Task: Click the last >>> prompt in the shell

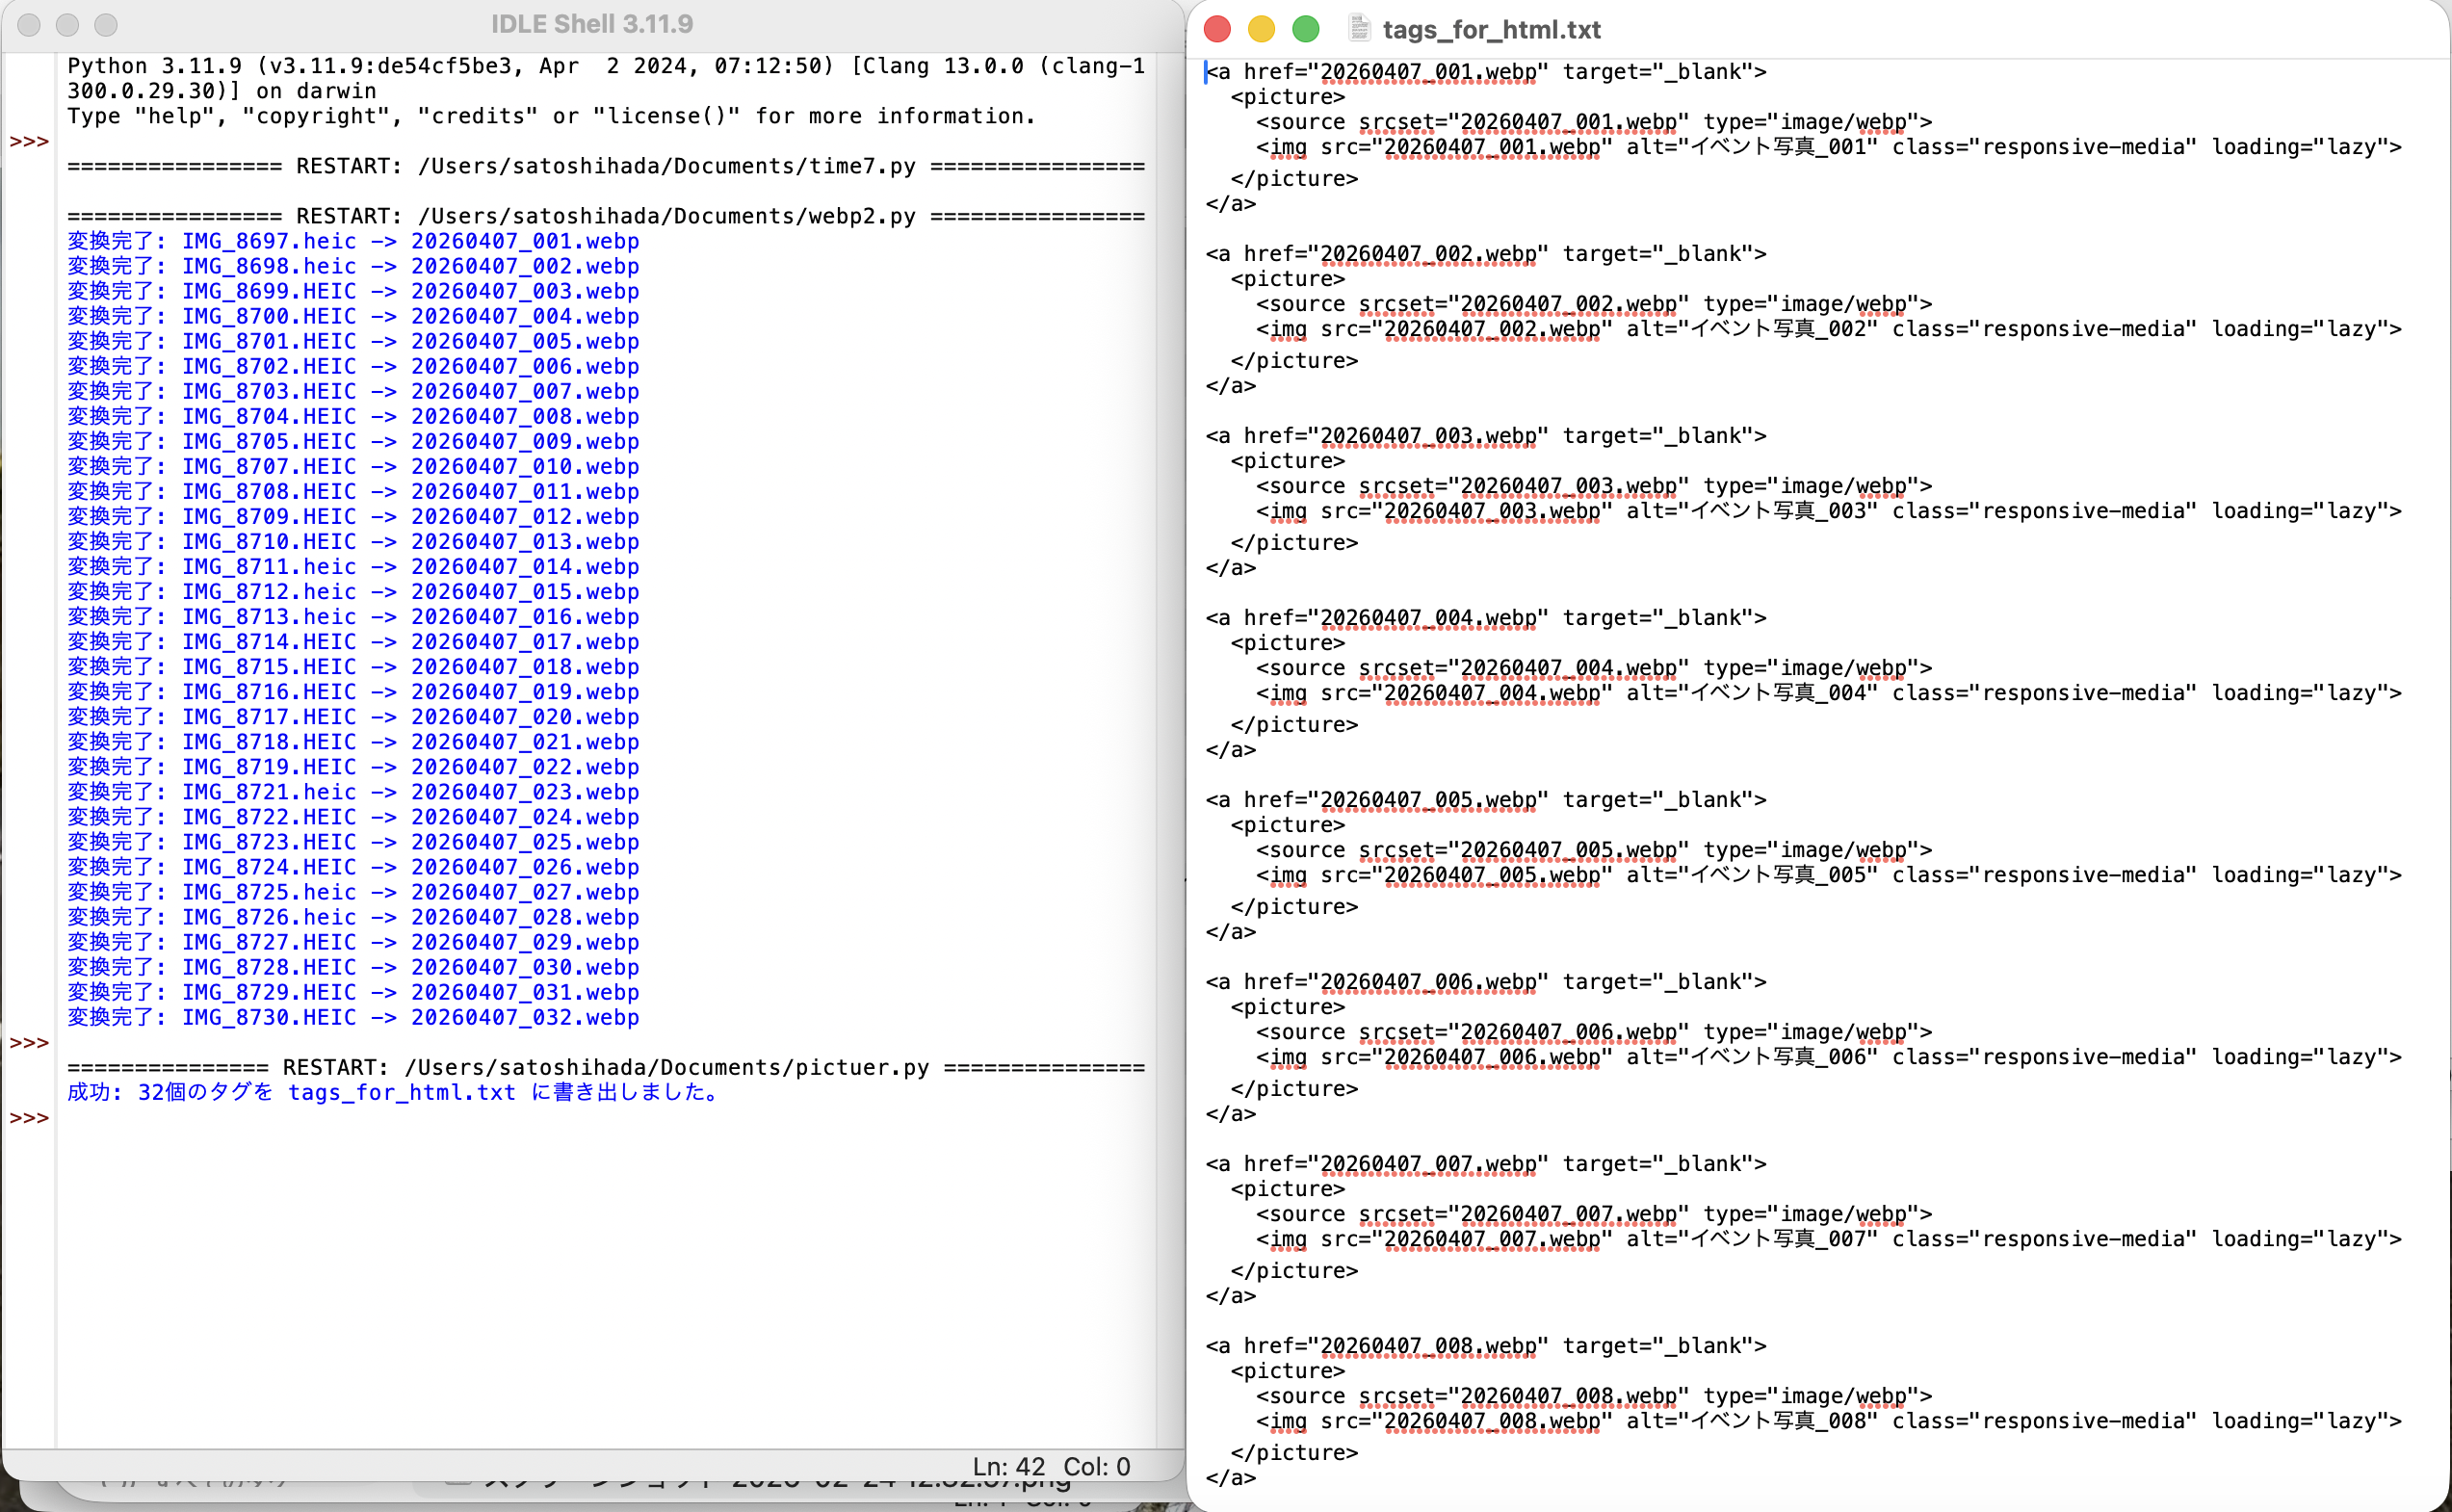Action: (29, 1118)
